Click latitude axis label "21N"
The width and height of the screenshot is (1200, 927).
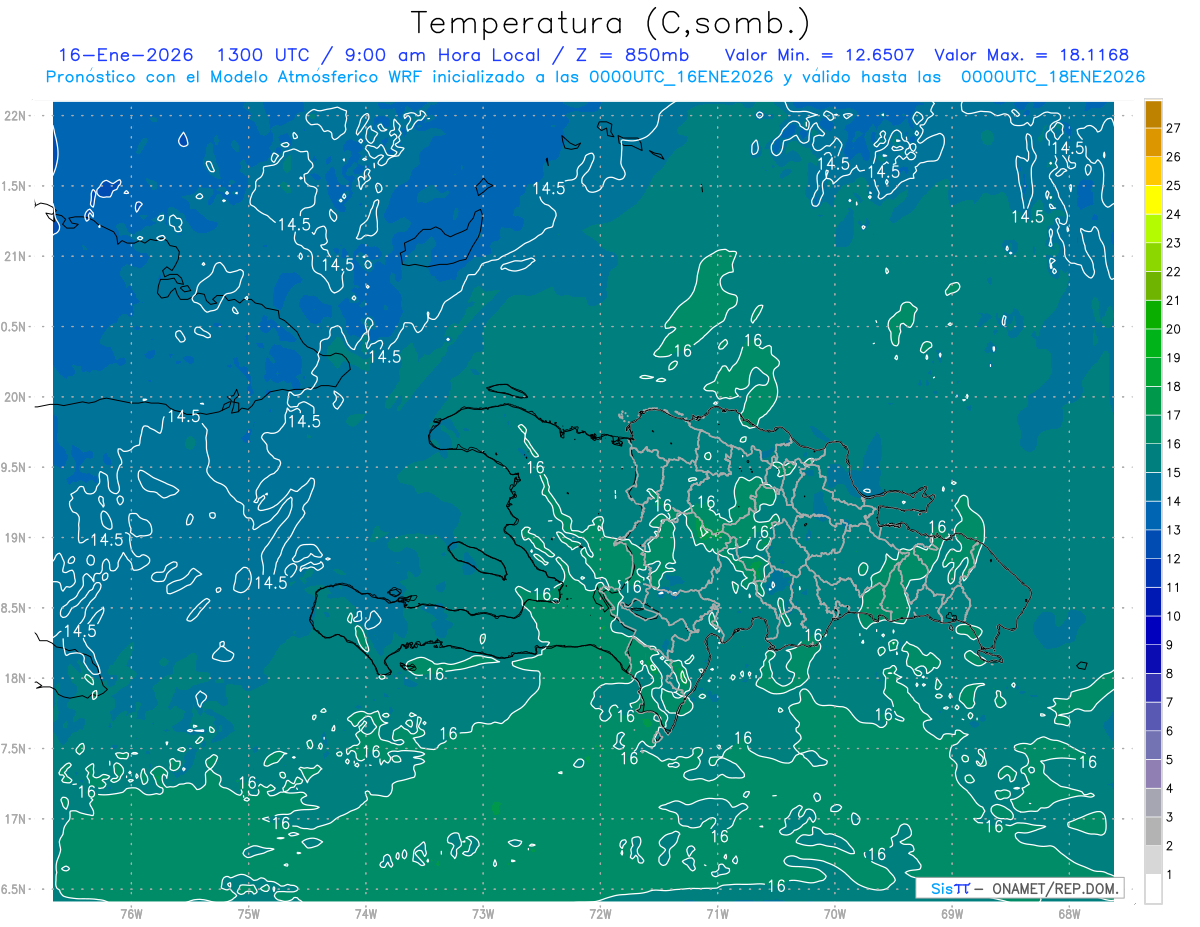point(14,256)
